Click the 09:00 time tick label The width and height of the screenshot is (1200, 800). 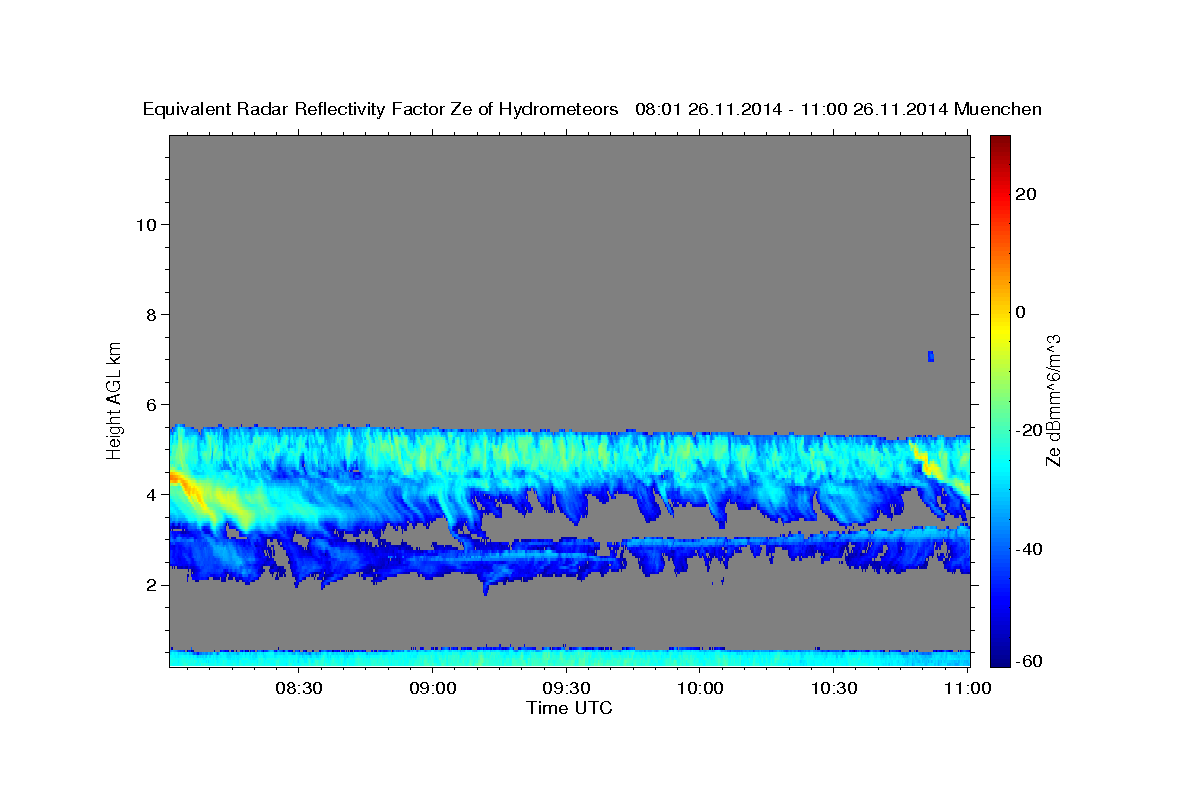(x=433, y=689)
